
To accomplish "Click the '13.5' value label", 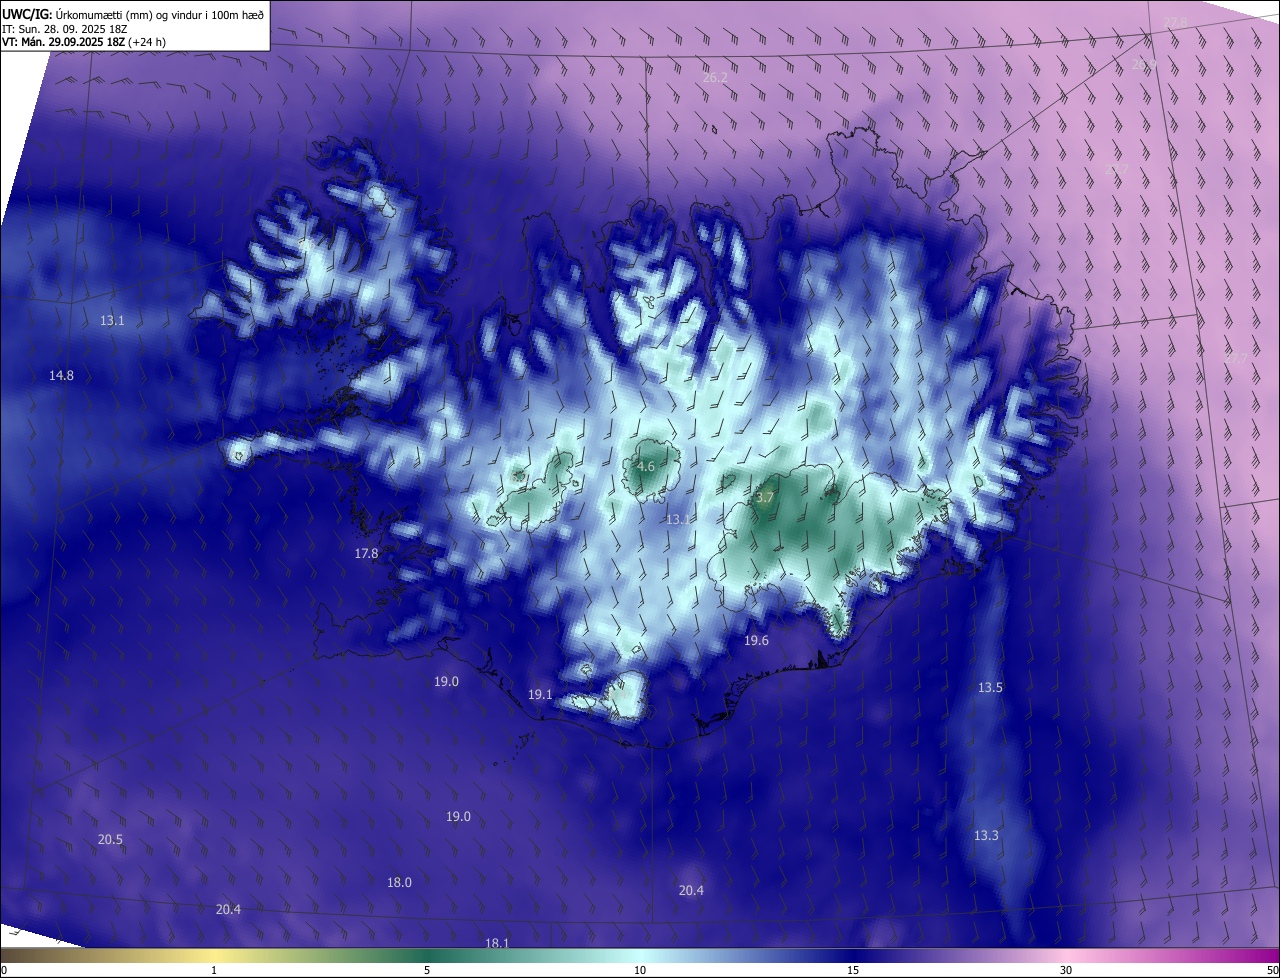I will tap(990, 688).
